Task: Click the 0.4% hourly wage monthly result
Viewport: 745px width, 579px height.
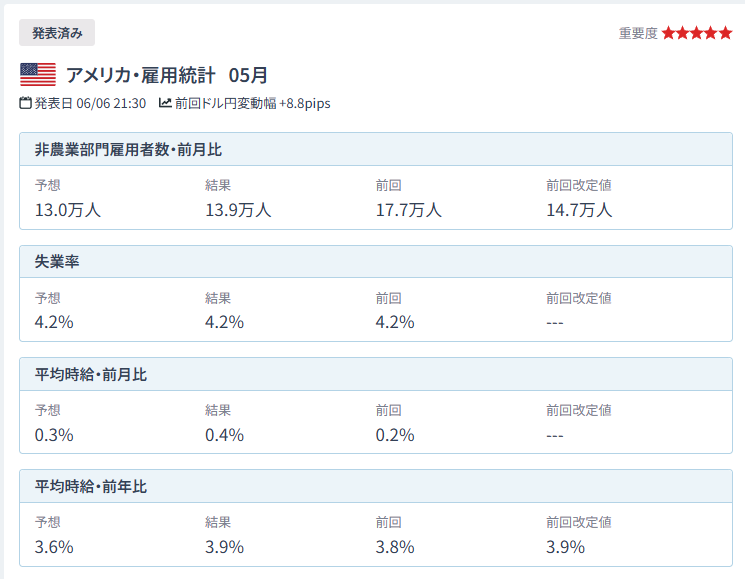Action: coord(224,435)
